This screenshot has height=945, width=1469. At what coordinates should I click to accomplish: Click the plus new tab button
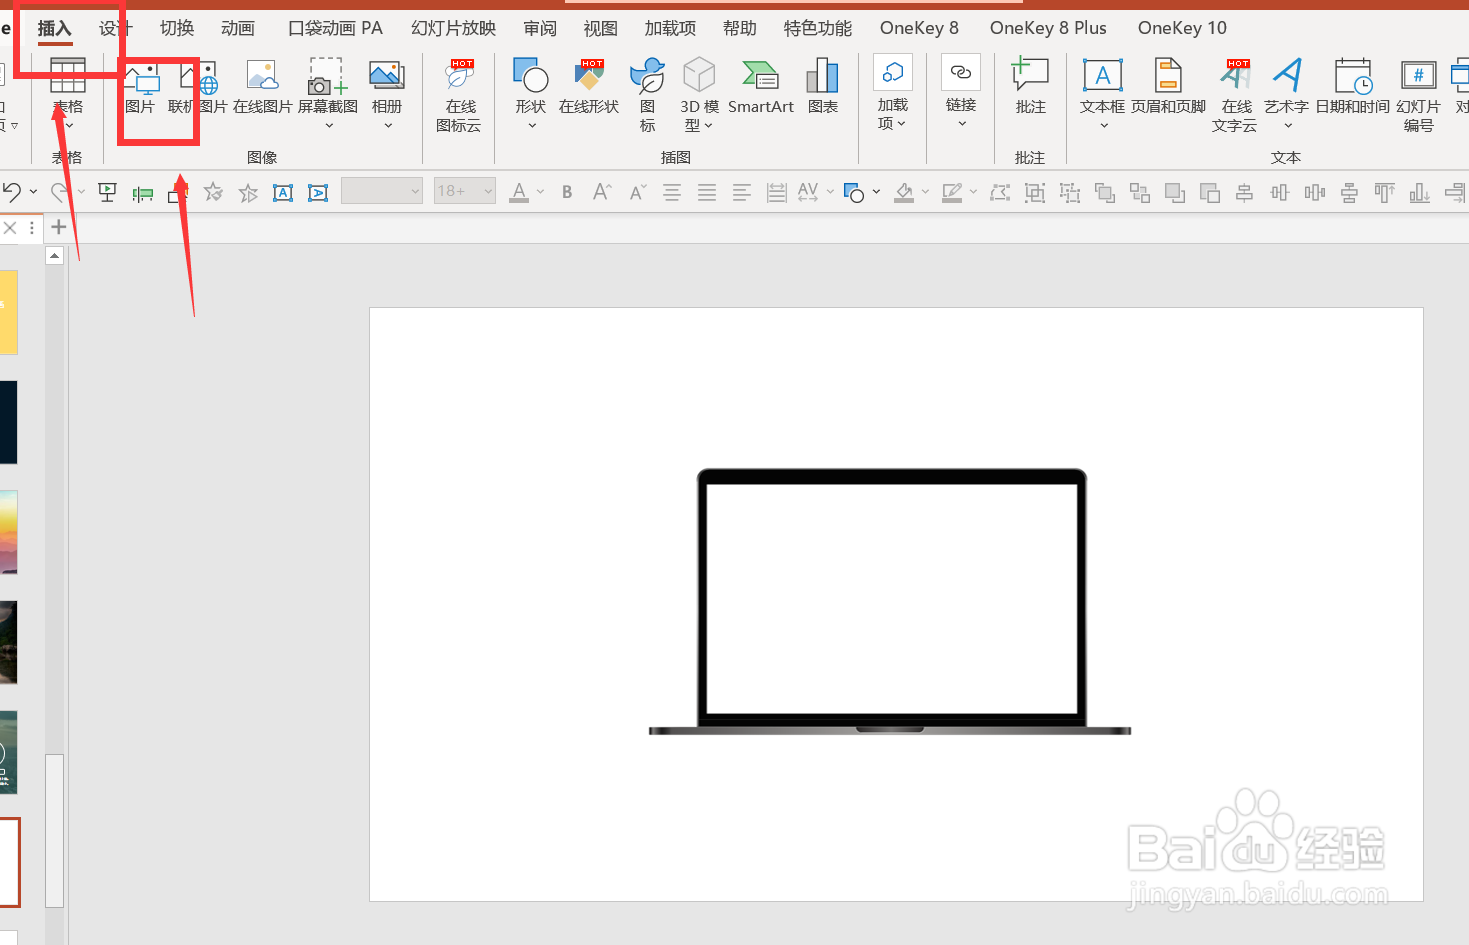tap(59, 227)
